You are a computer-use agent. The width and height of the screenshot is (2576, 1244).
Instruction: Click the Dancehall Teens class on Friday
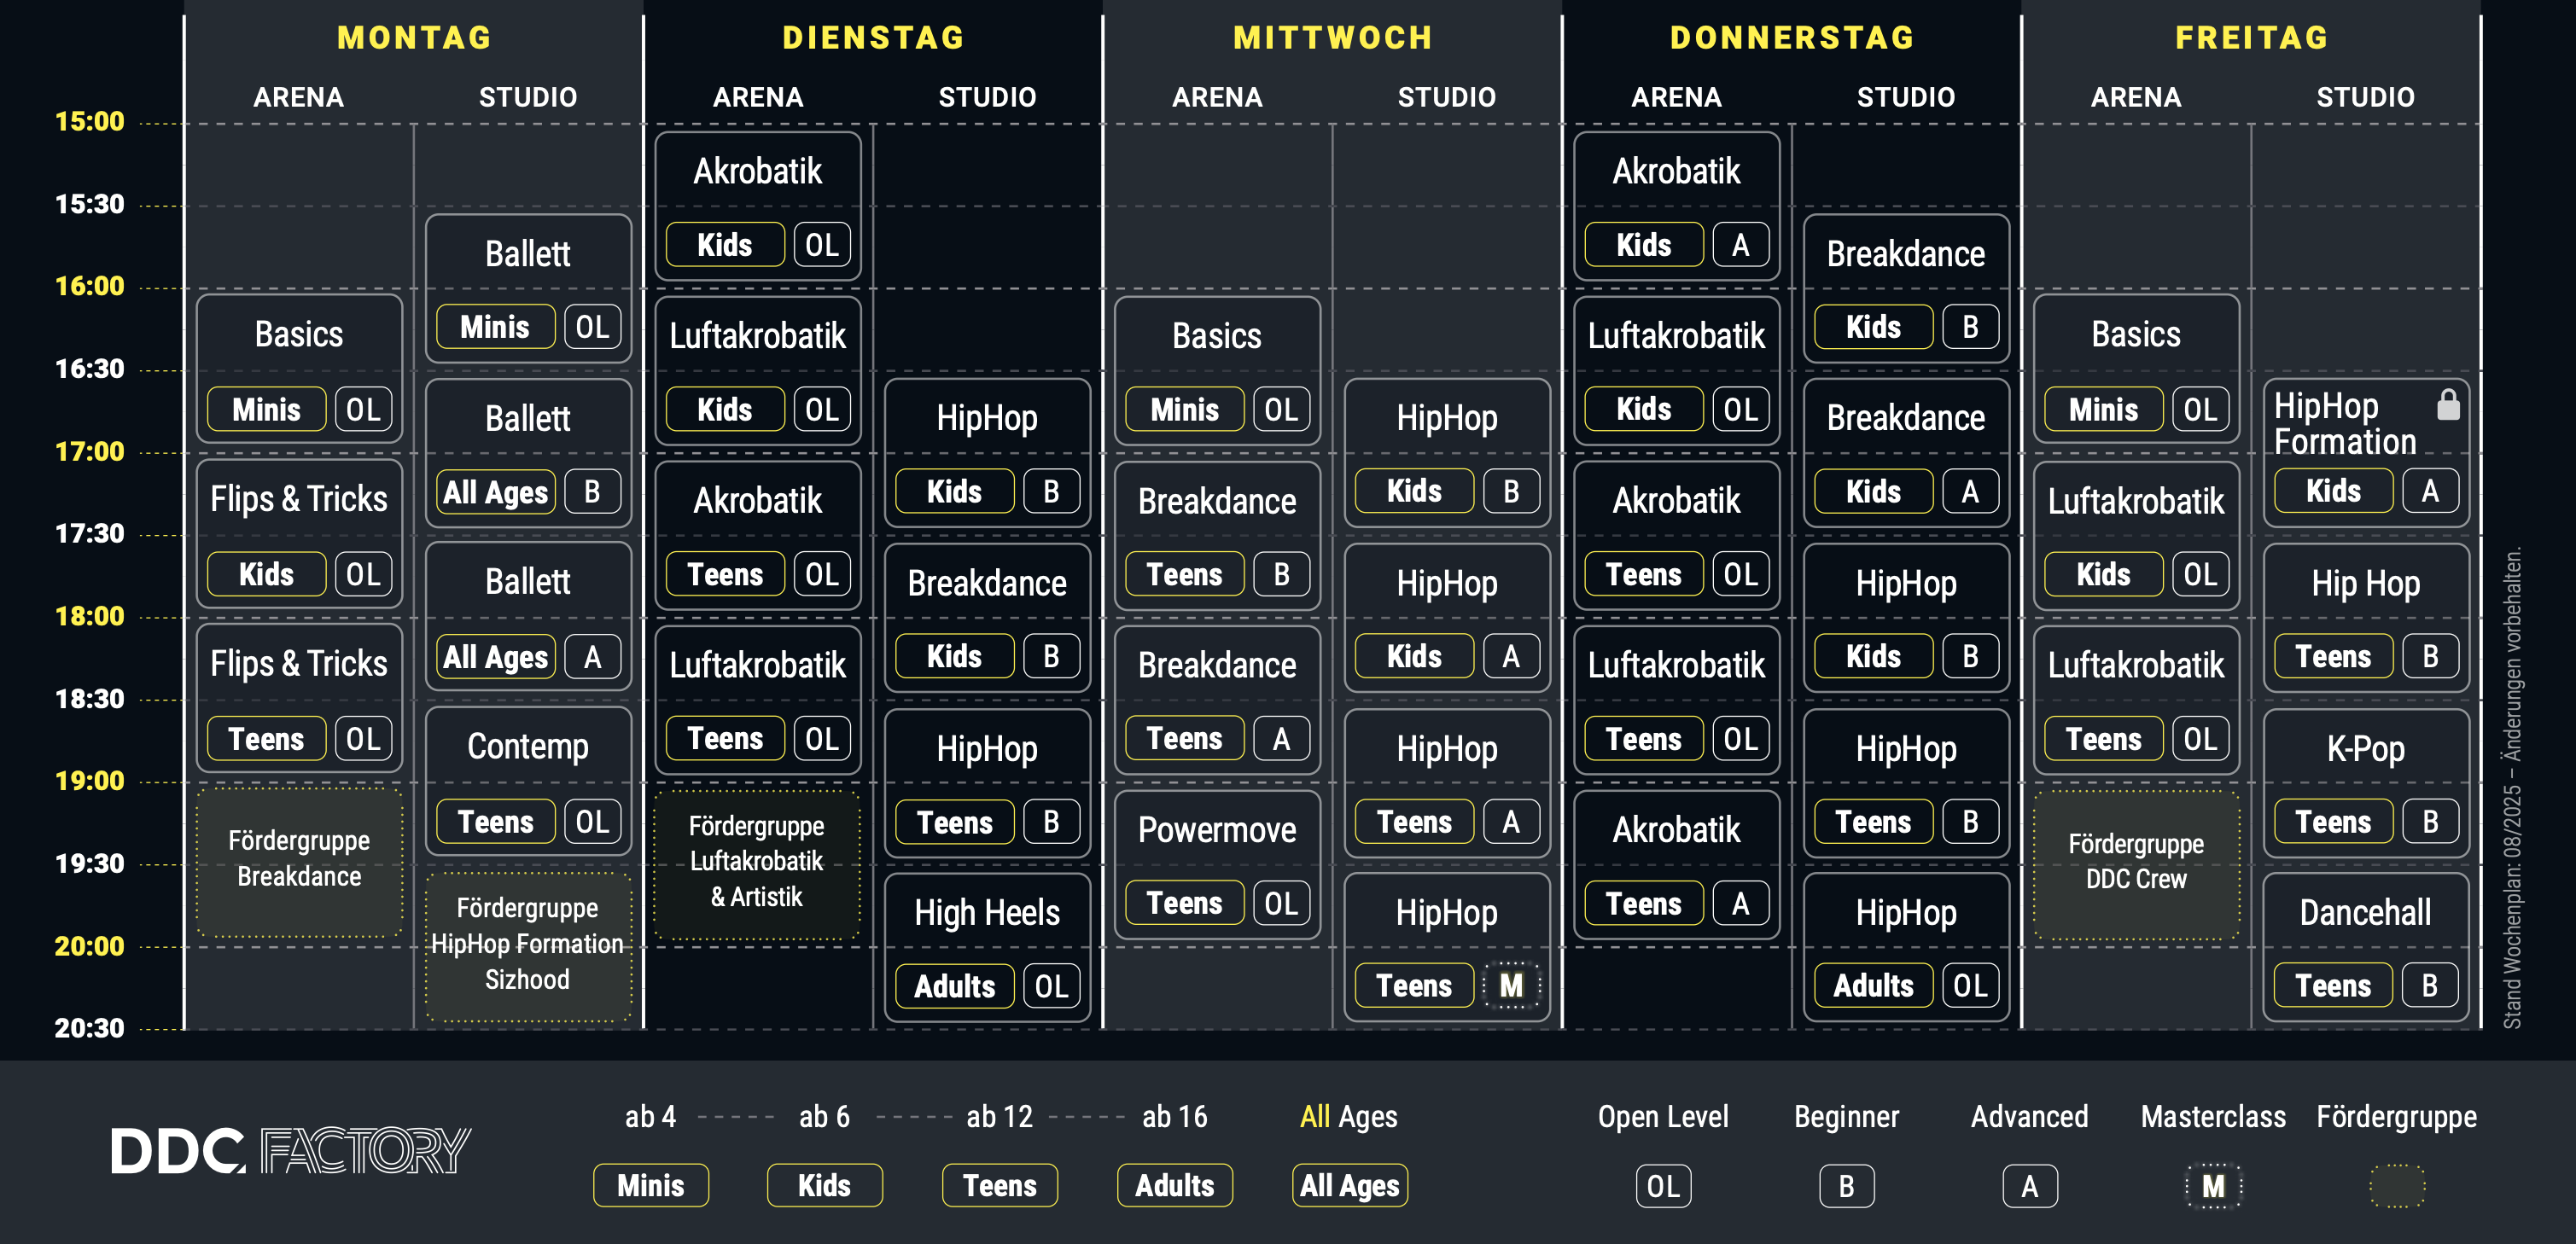2366,947
